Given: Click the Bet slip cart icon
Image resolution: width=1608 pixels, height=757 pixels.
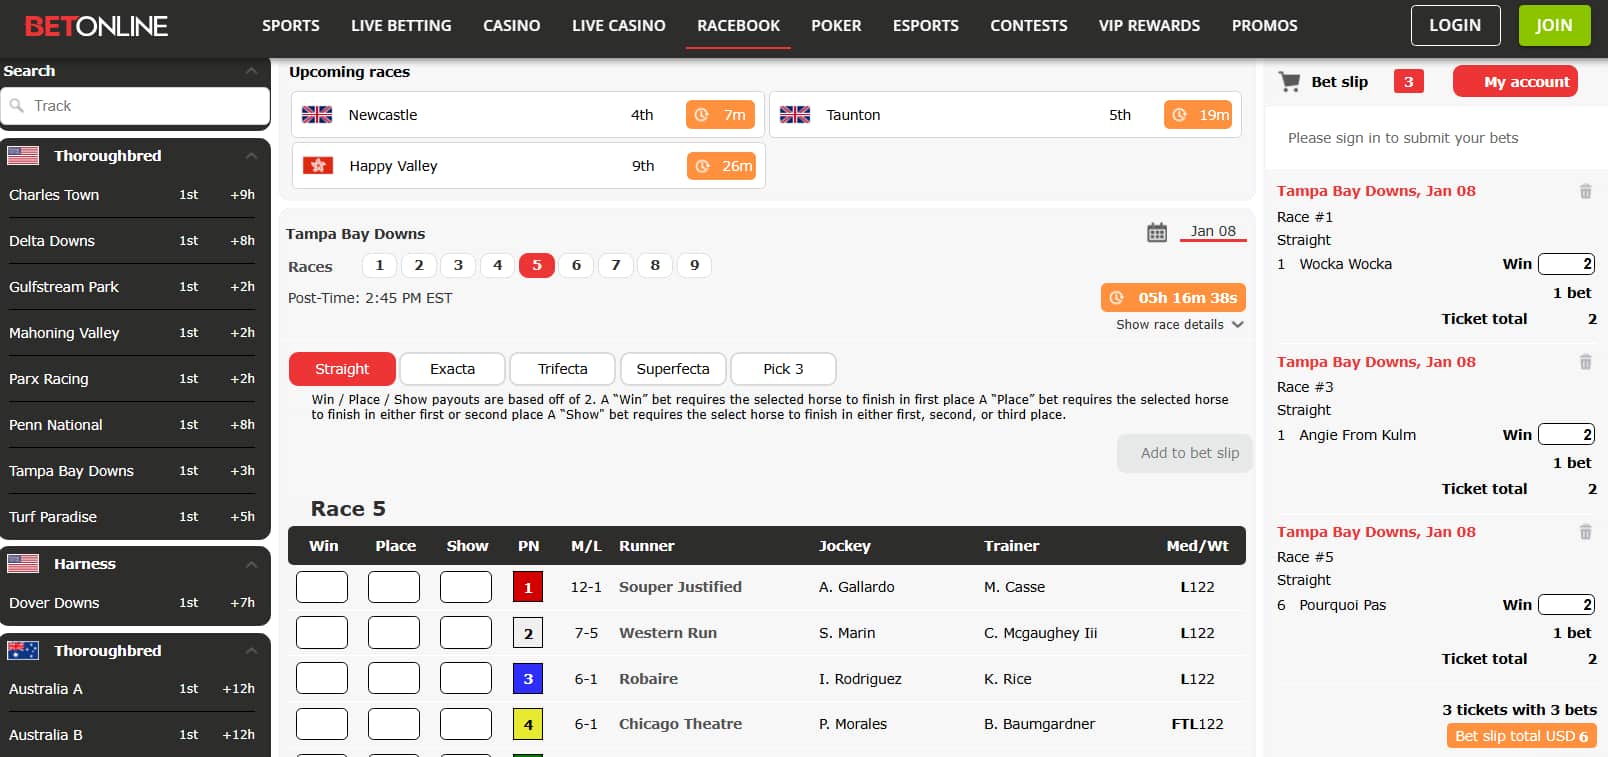Looking at the screenshot, I should 1289,82.
